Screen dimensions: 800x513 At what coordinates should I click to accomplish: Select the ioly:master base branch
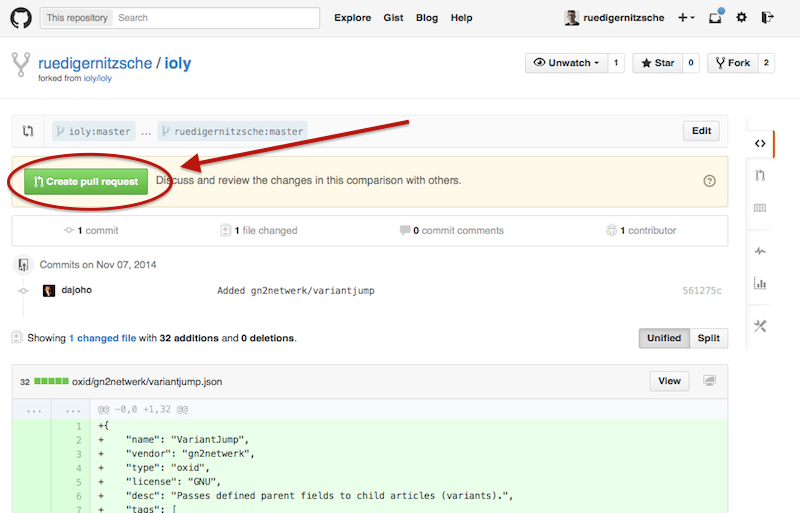click(x=94, y=131)
